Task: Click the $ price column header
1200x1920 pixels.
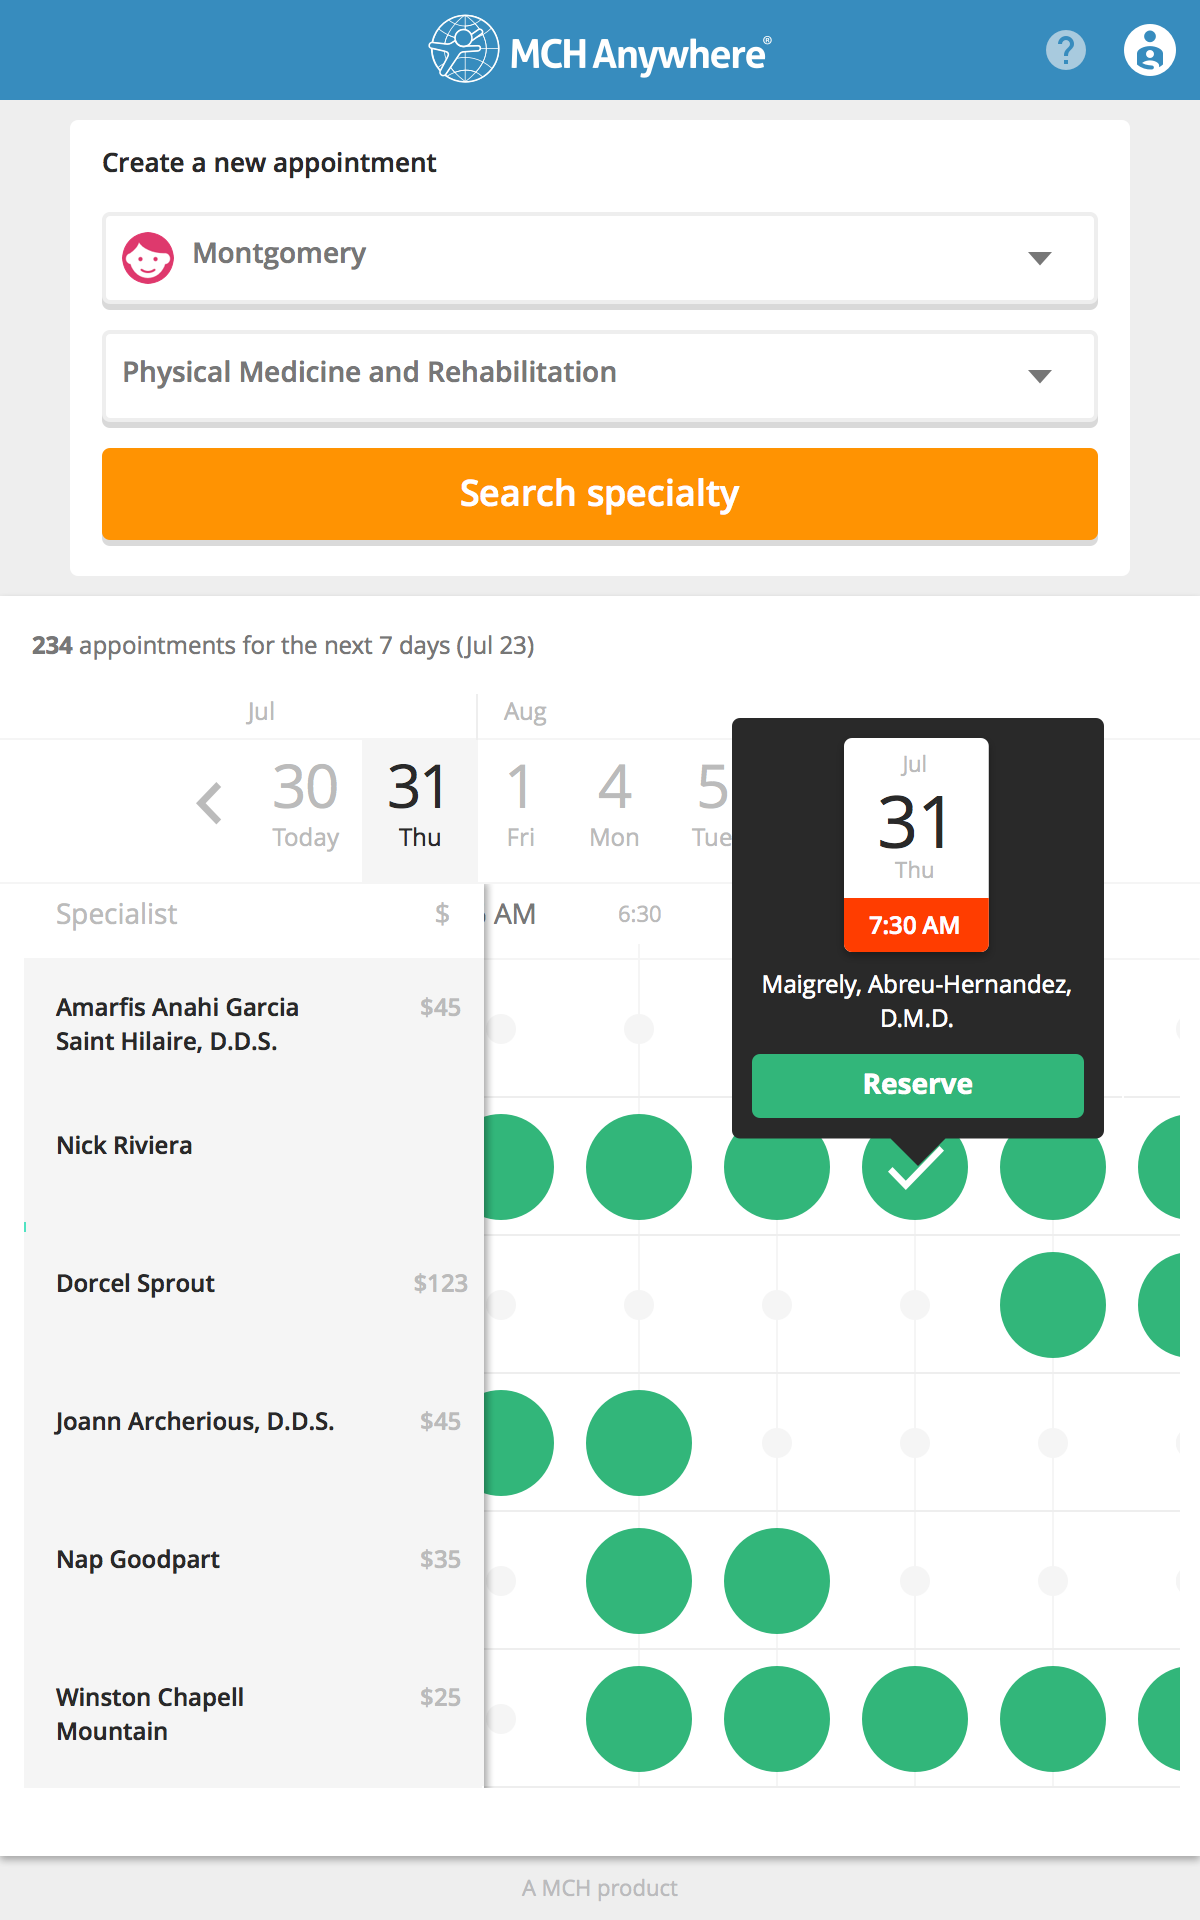Action: pyautogui.click(x=442, y=914)
